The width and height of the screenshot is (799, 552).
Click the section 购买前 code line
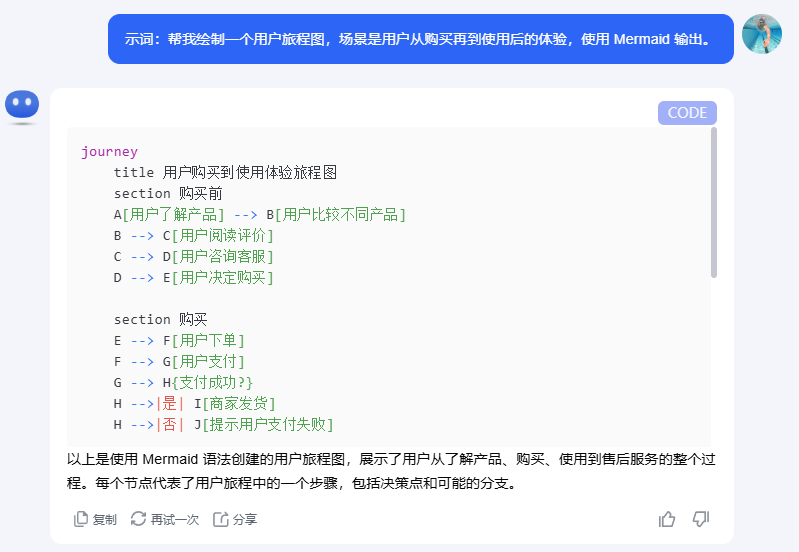[168, 193]
